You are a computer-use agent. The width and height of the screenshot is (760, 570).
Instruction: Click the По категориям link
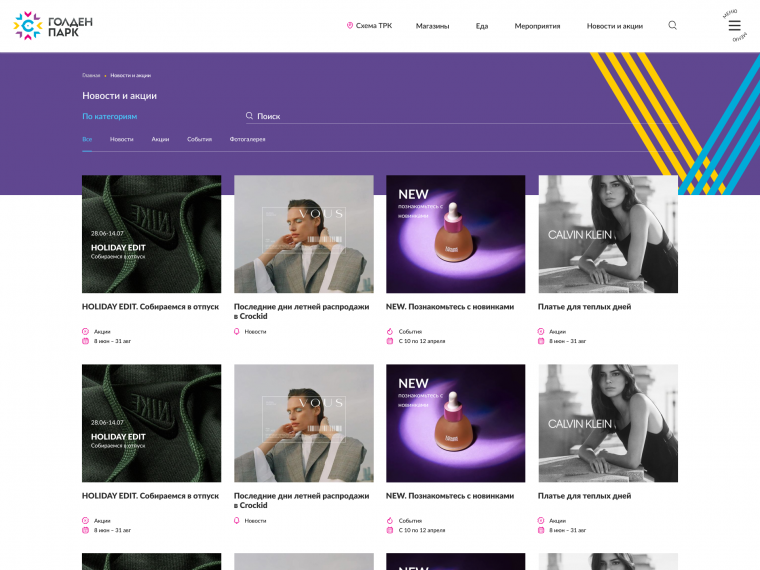(x=110, y=116)
